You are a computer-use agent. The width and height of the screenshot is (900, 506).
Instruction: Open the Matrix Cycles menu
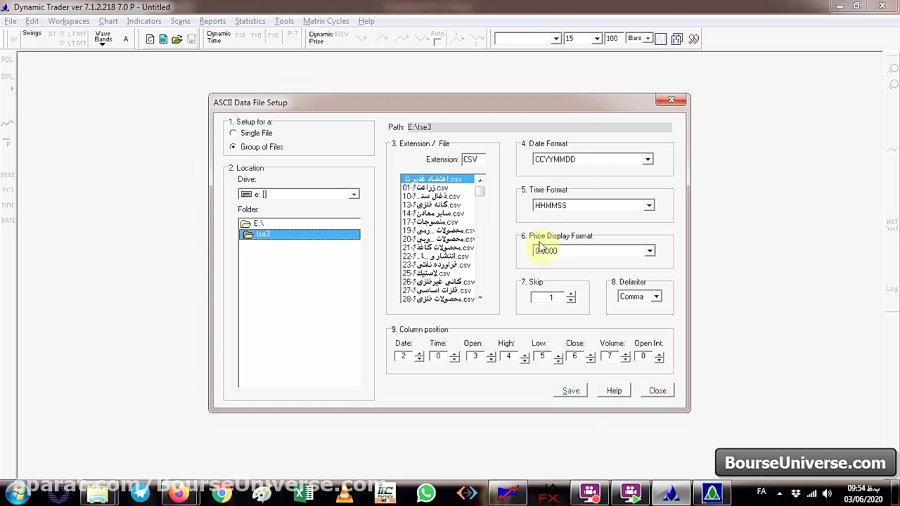pos(326,21)
